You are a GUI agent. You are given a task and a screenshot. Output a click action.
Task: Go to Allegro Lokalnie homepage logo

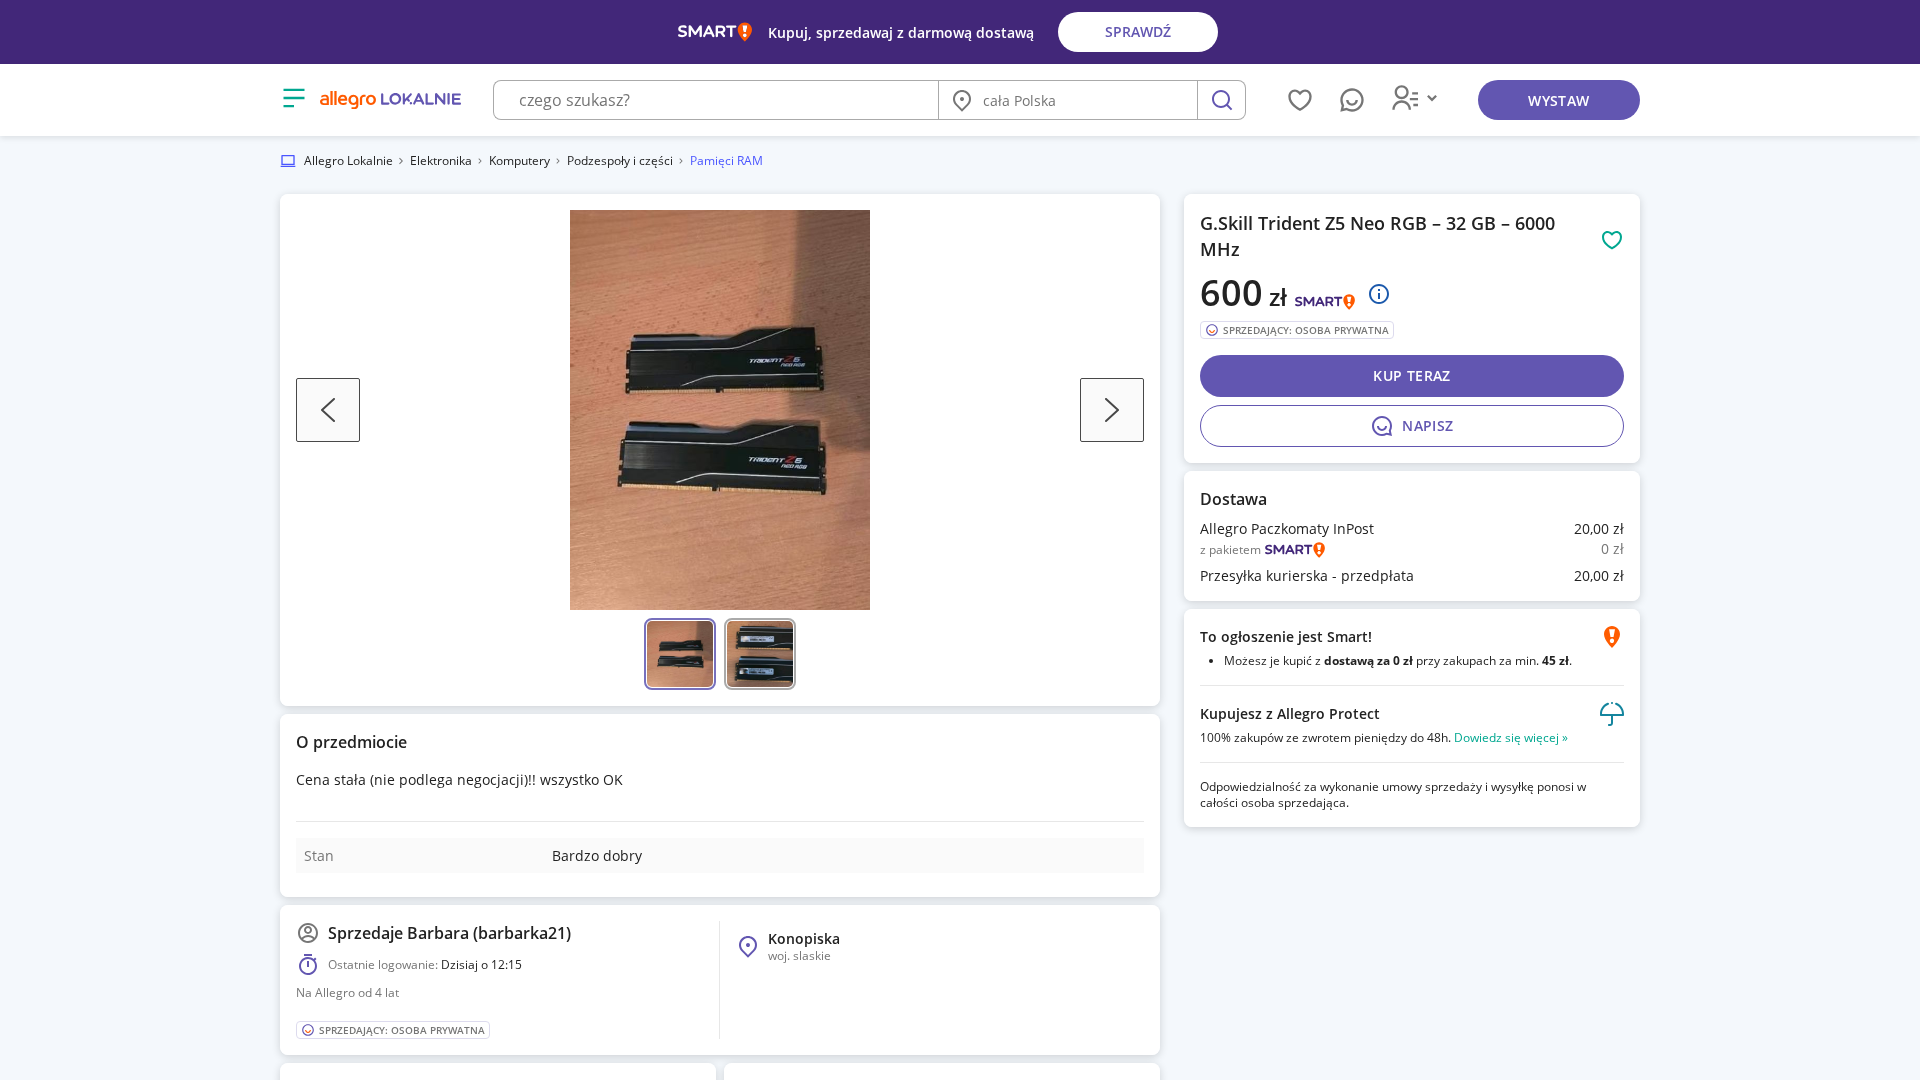390,99
